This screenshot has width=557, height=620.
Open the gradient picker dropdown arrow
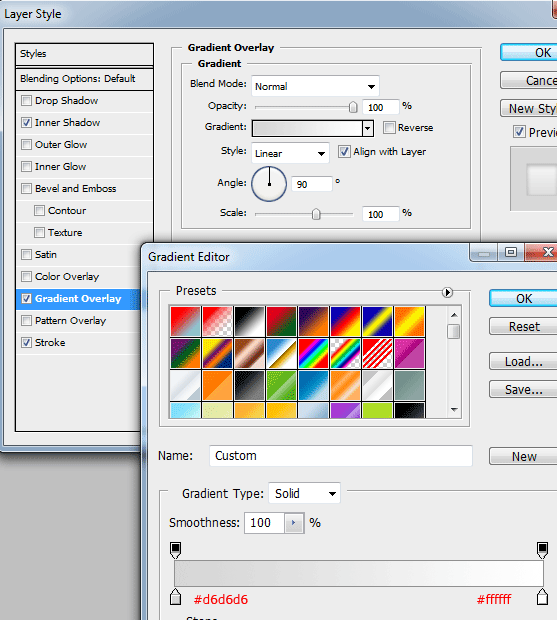[368, 129]
